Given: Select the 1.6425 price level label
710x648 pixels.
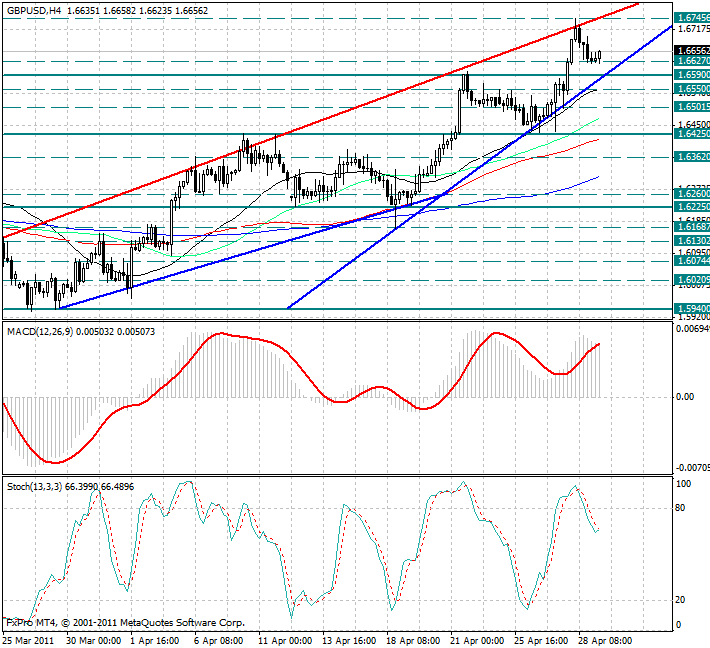Looking at the screenshot, I should pos(692,134).
